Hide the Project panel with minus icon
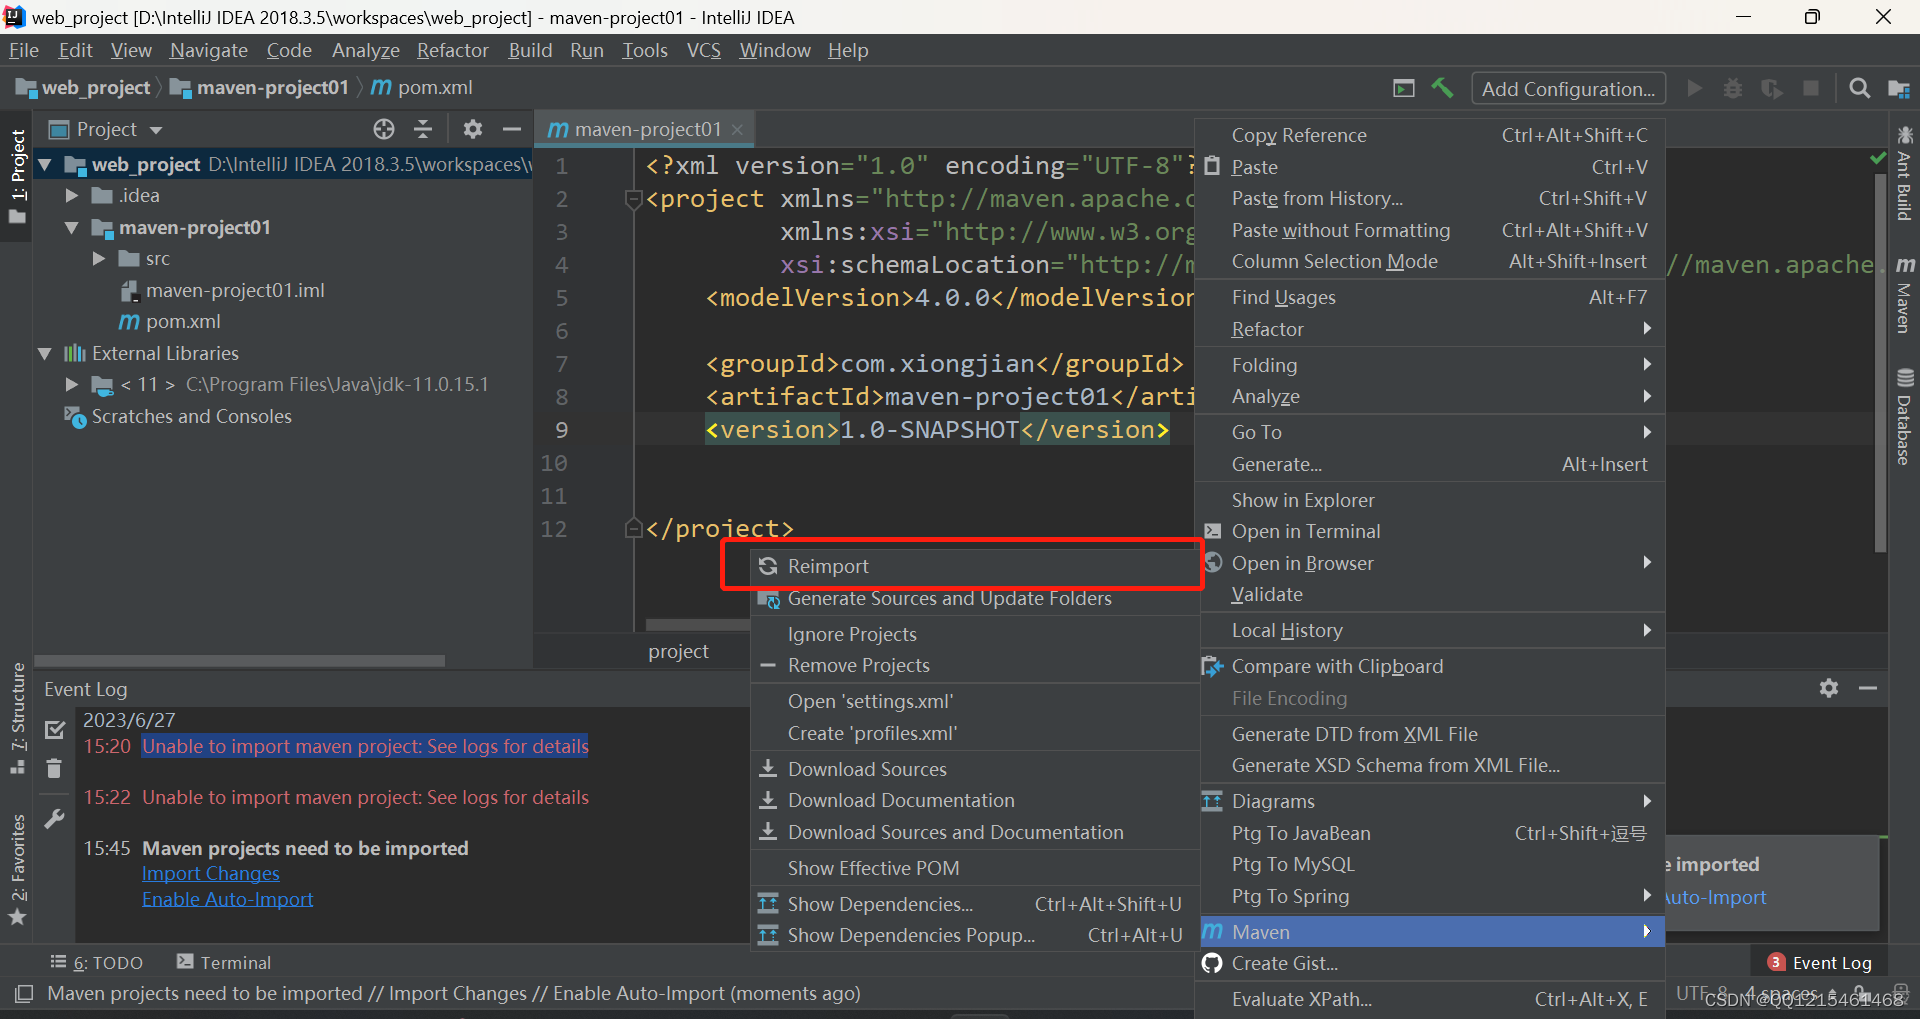The image size is (1920, 1019). [511, 129]
